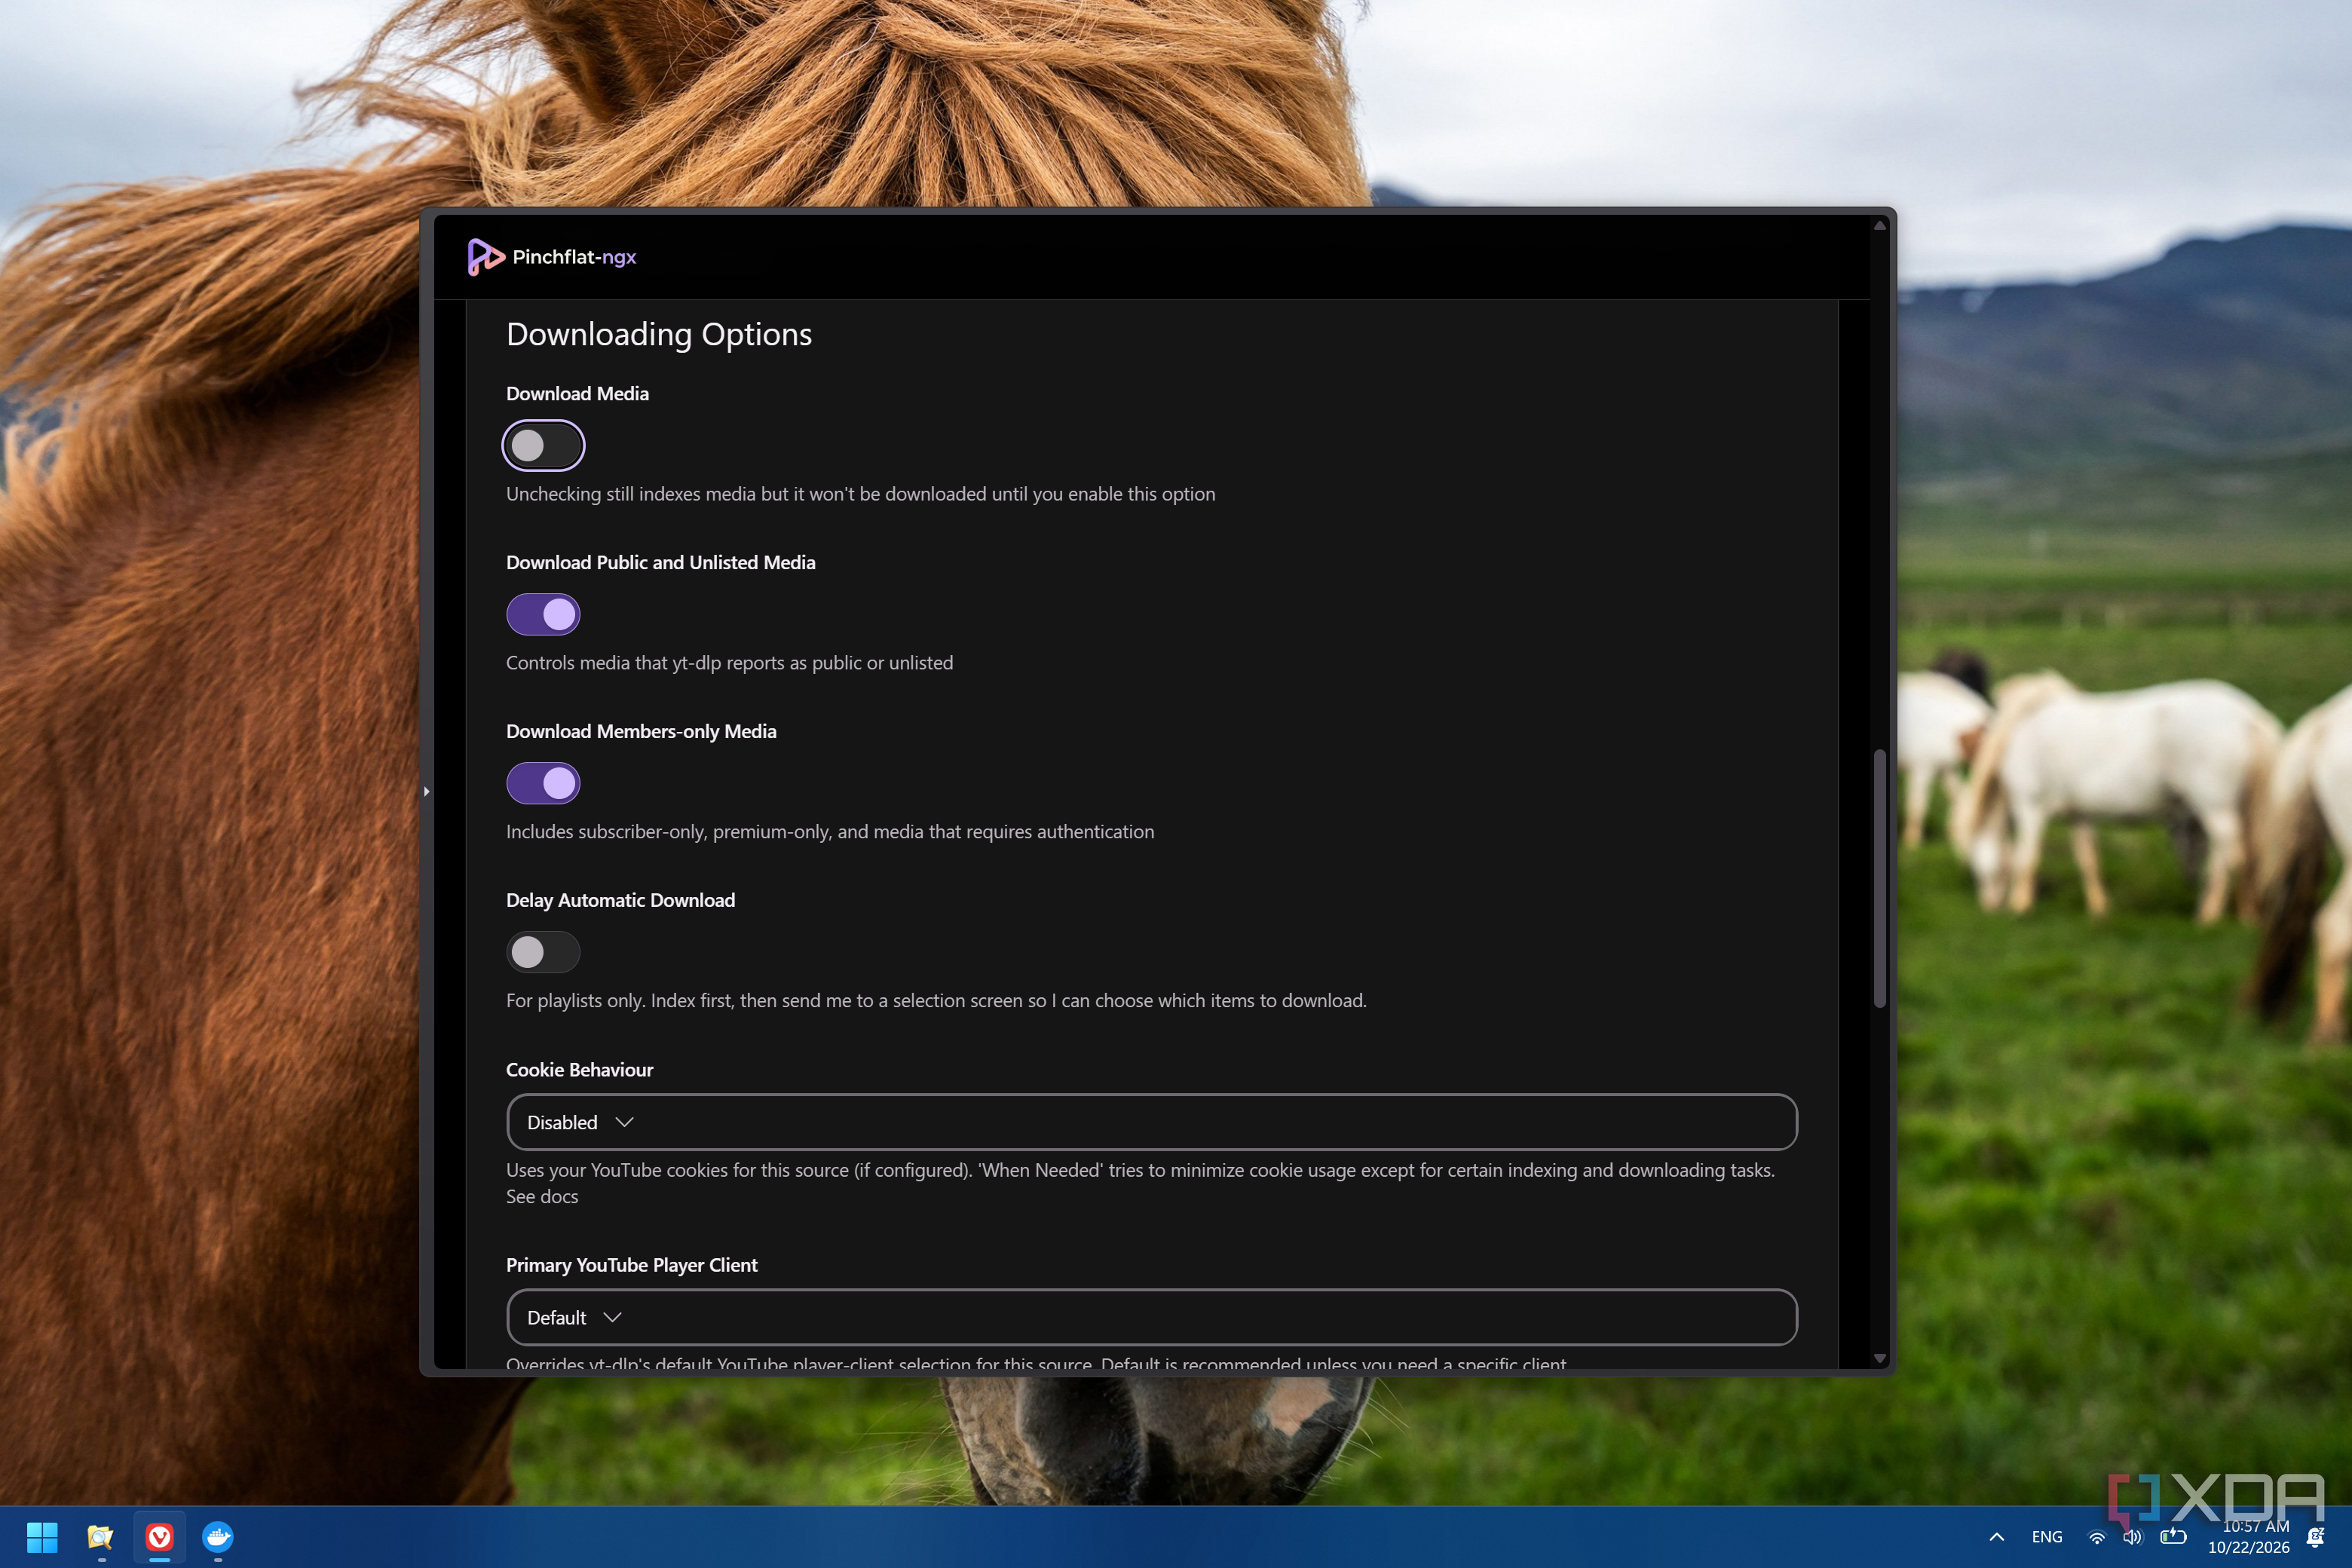The image size is (2352, 1568).
Task: Click the battery status tray icon
Action: (2173, 1537)
